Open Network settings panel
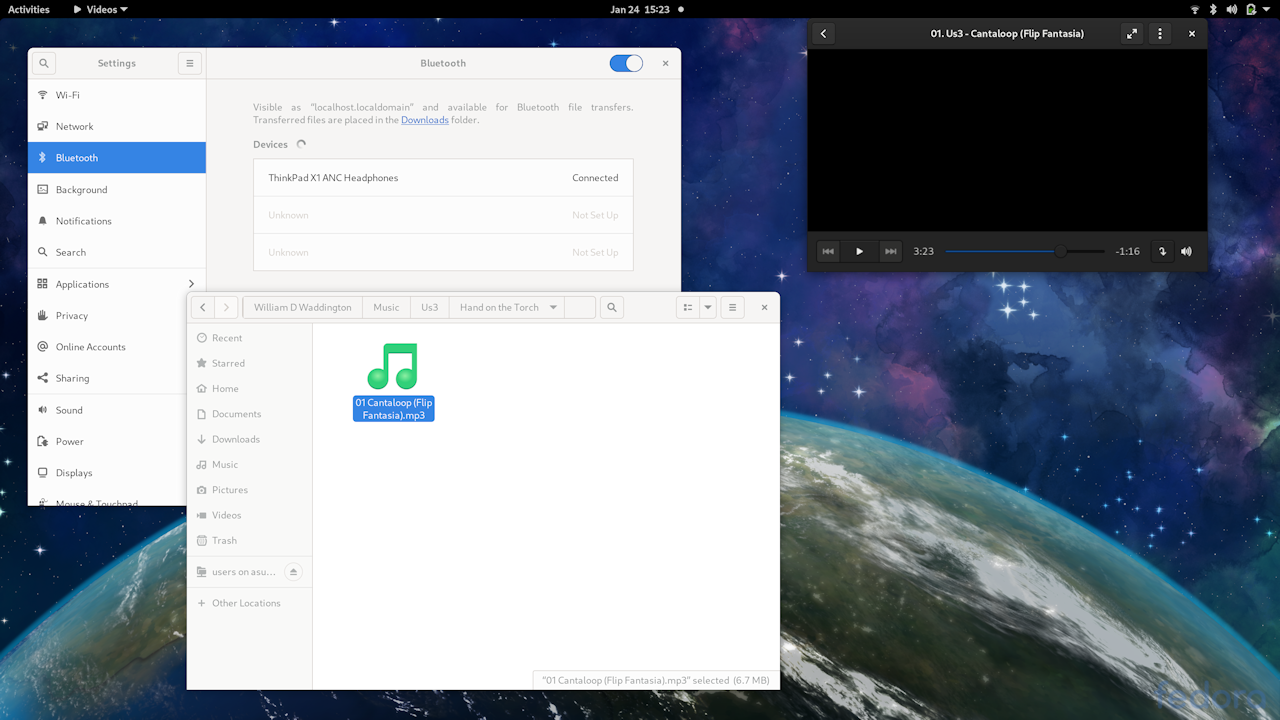Viewport: 1280px width, 720px height. click(x=117, y=126)
